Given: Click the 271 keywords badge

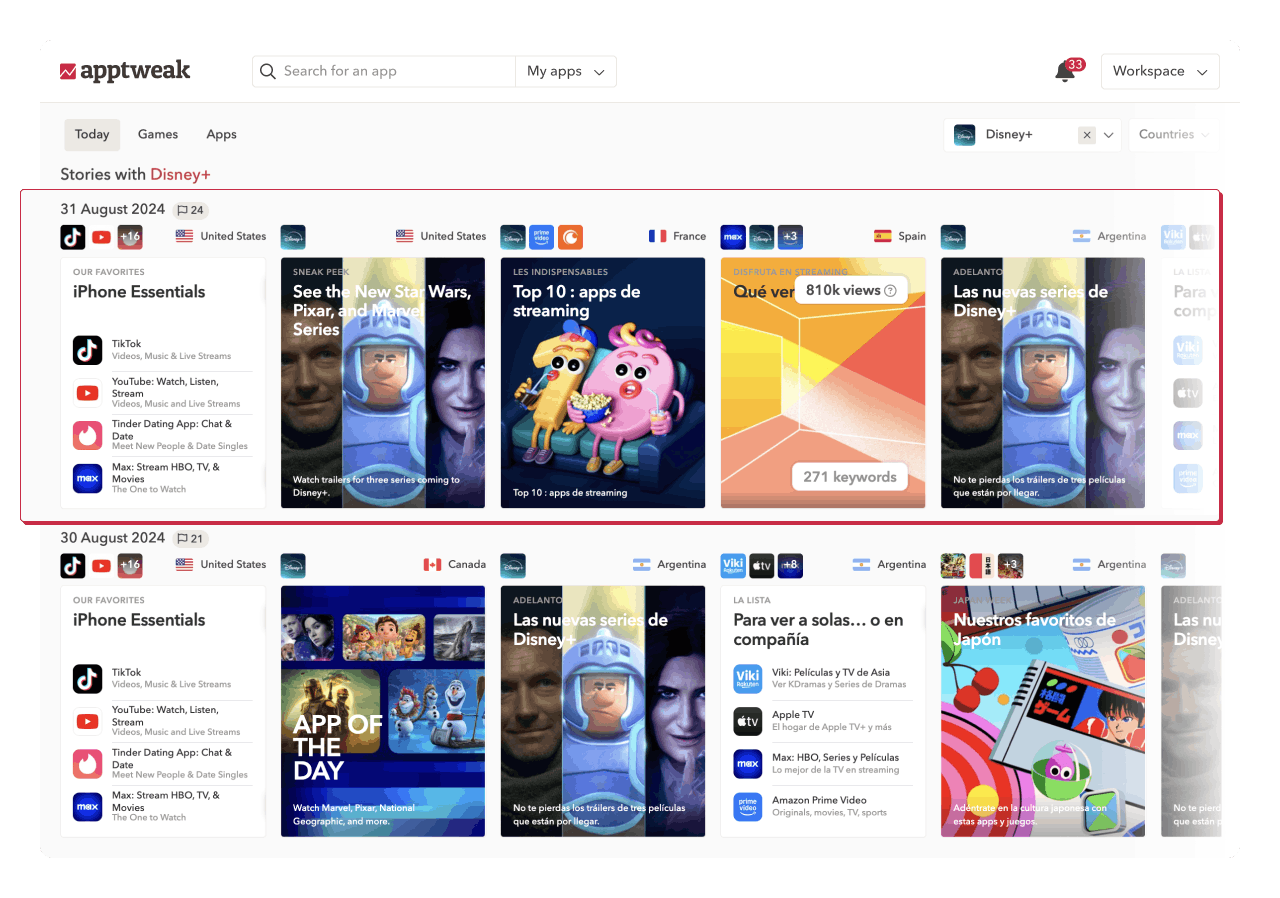Looking at the screenshot, I should point(851,477).
